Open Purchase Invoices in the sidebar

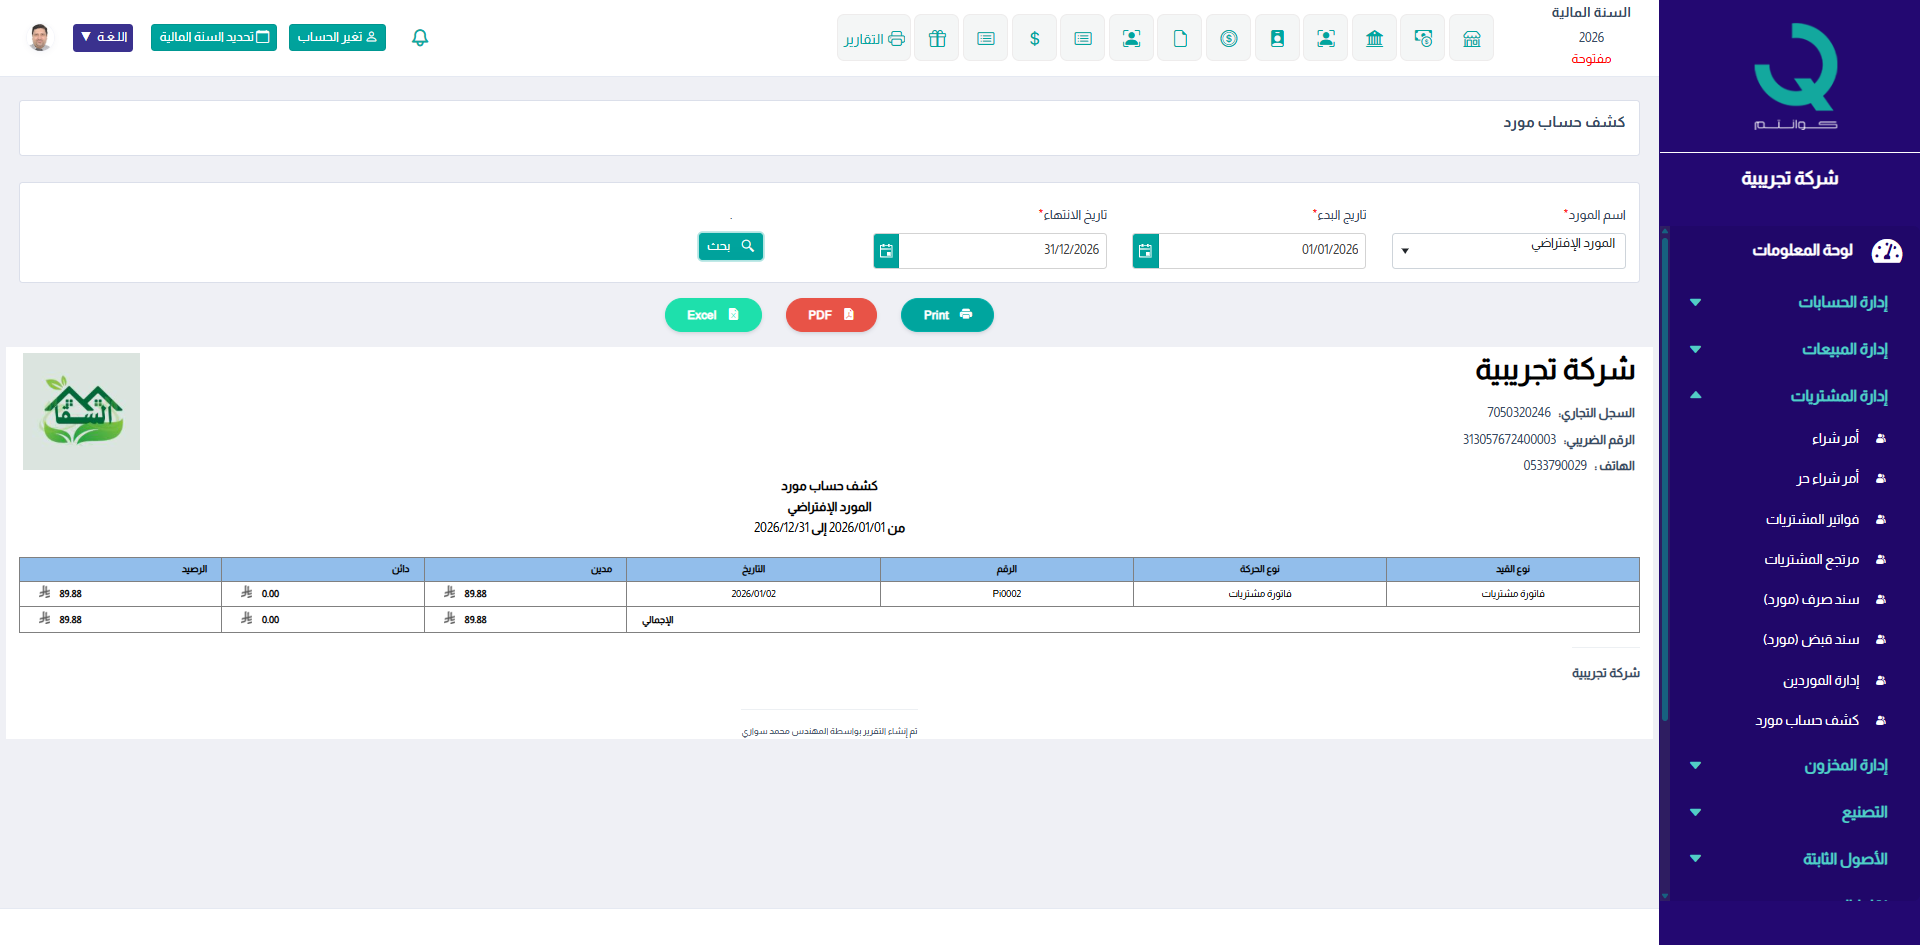[x=1812, y=519]
